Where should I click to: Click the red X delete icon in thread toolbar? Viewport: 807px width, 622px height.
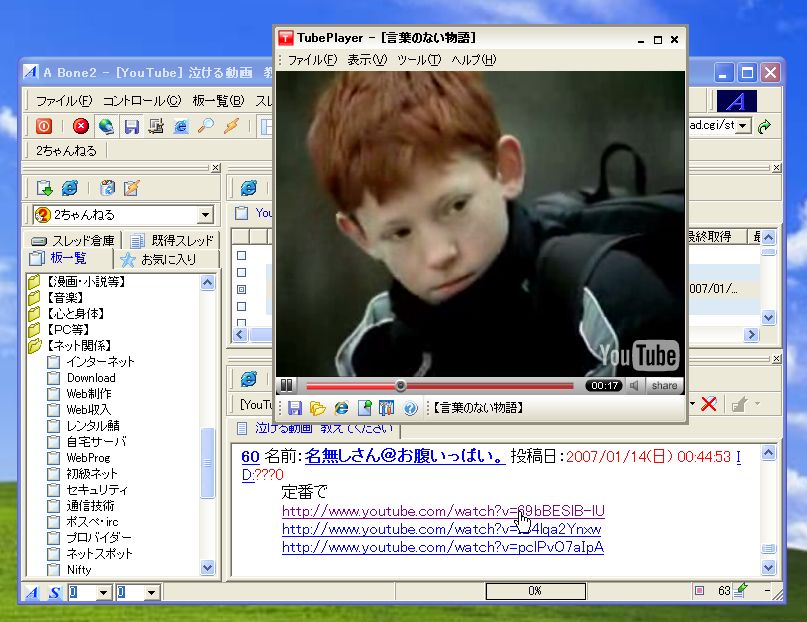click(709, 404)
